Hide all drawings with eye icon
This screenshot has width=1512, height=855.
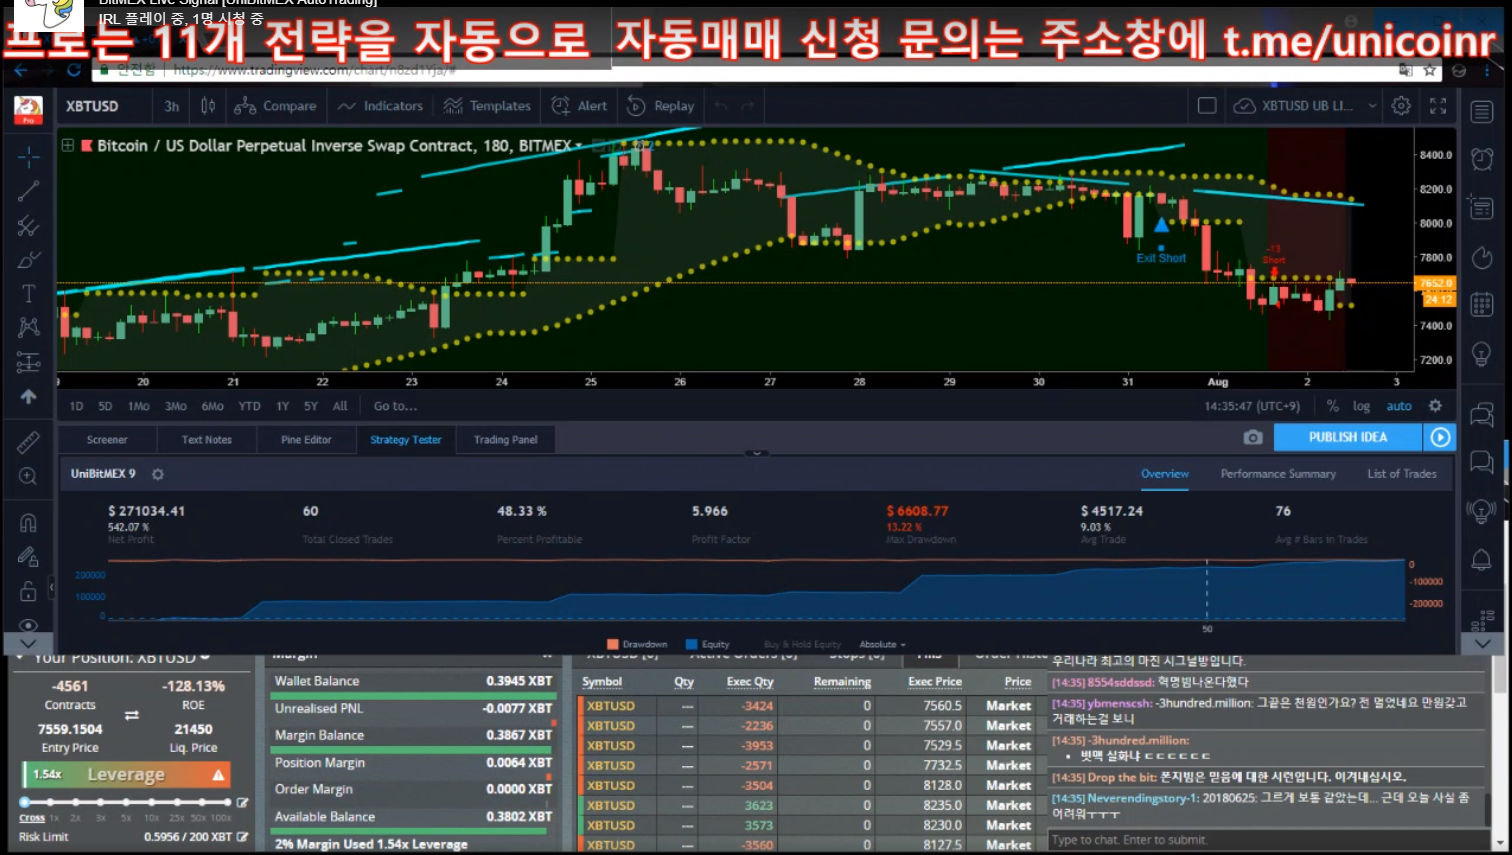[x=28, y=625]
